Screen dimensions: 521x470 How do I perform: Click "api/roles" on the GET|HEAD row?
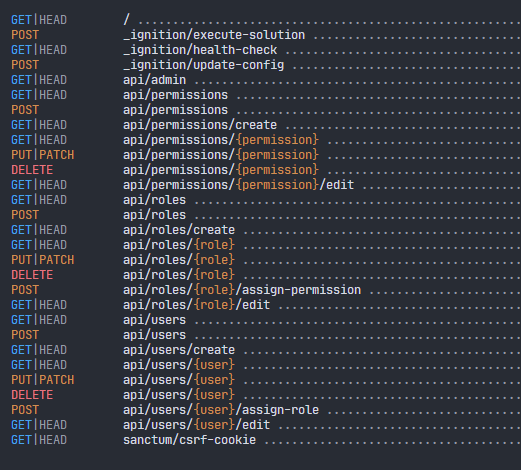coord(154,200)
